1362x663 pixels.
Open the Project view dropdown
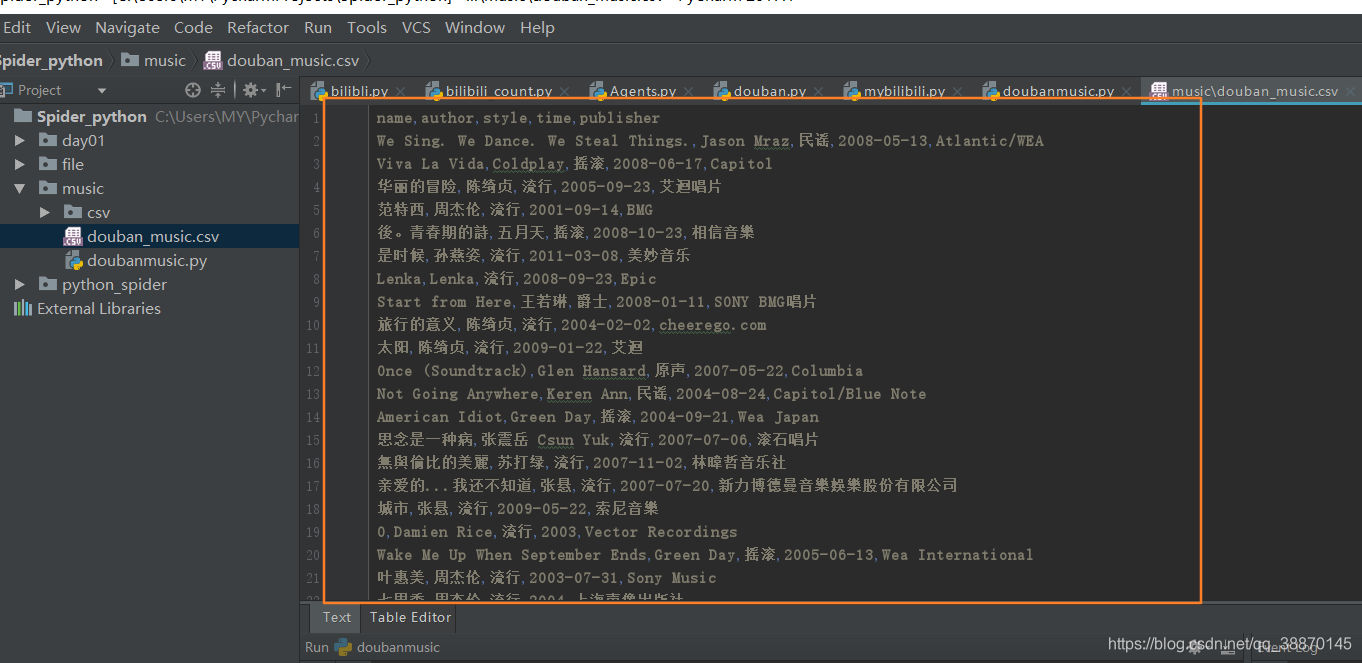tap(102, 91)
